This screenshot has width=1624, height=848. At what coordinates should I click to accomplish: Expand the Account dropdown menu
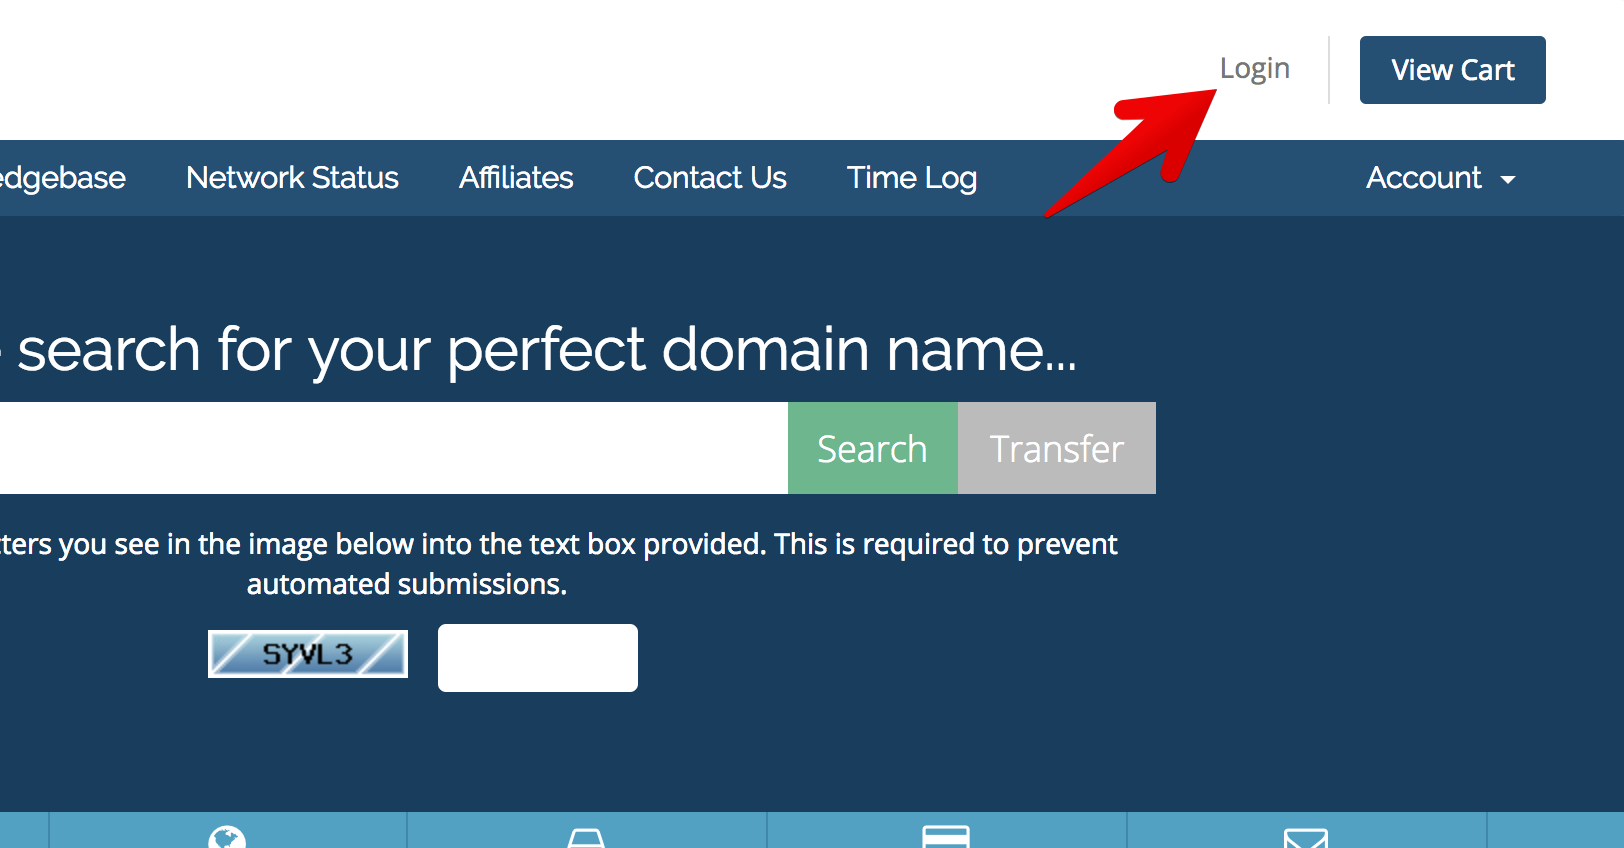(1424, 178)
